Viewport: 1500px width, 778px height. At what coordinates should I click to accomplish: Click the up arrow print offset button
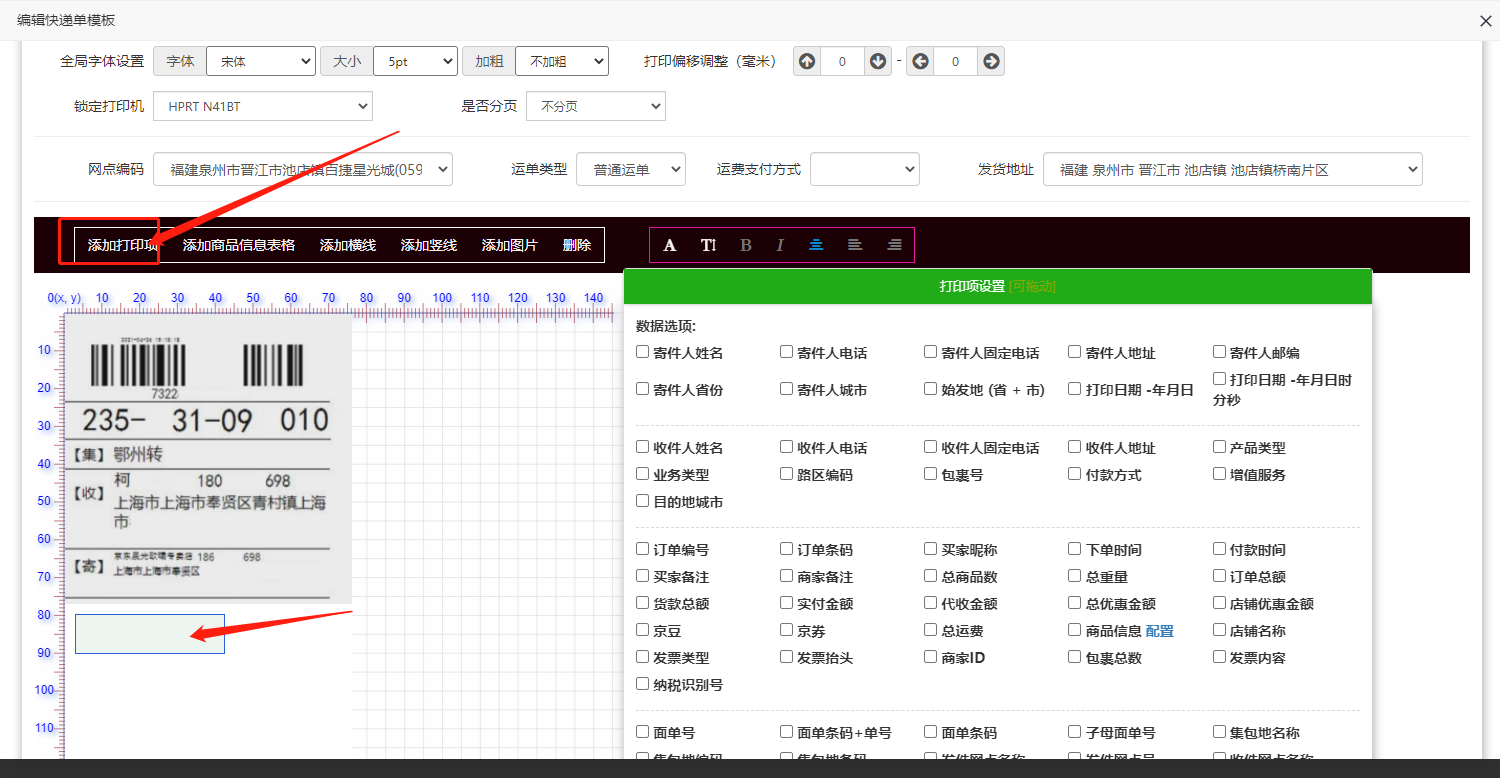807,62
